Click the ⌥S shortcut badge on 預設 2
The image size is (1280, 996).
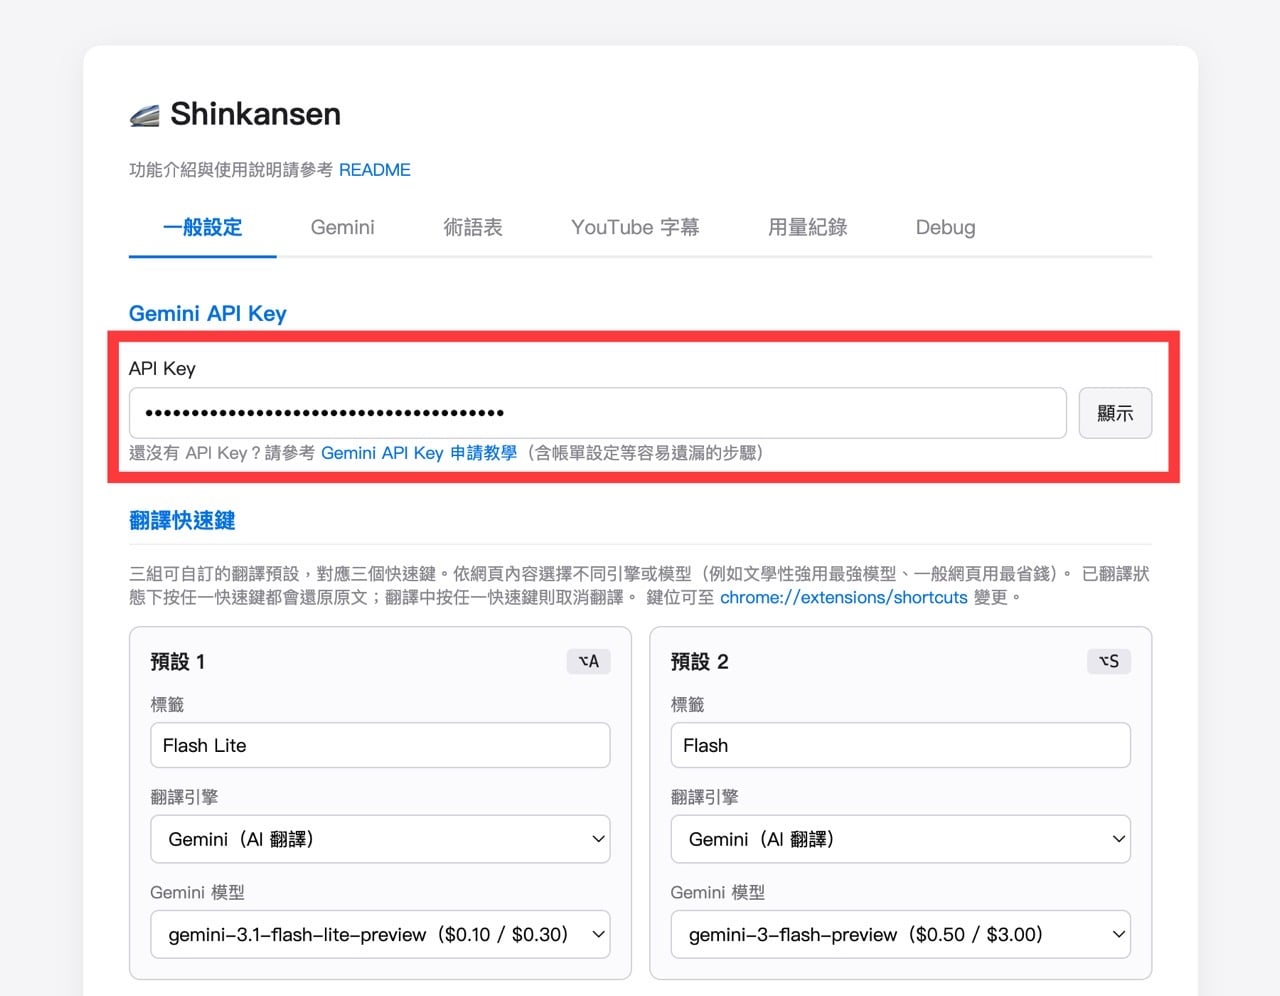1109,661
